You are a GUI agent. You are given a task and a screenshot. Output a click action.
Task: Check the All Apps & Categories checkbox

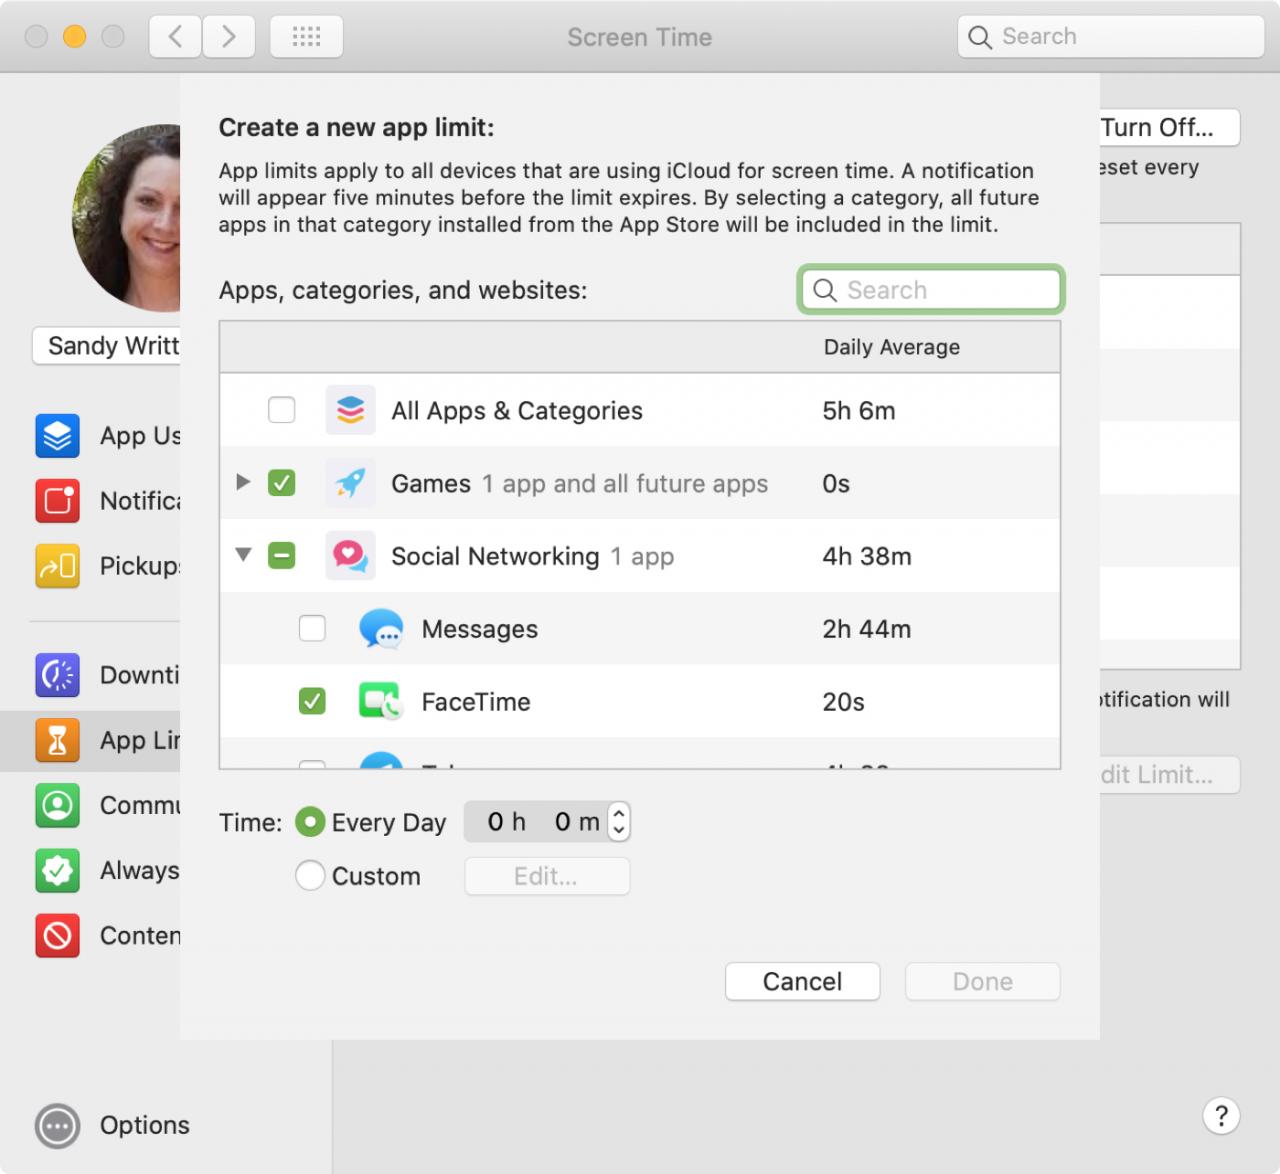pos(282,410)
